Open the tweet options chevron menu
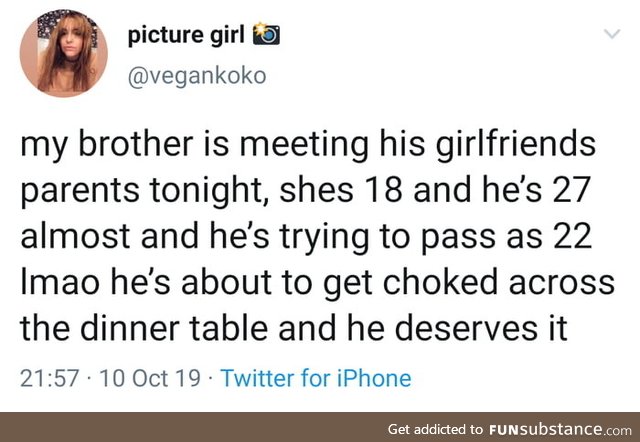The height and width of the screenshot is (442, 640). [612, 33]
